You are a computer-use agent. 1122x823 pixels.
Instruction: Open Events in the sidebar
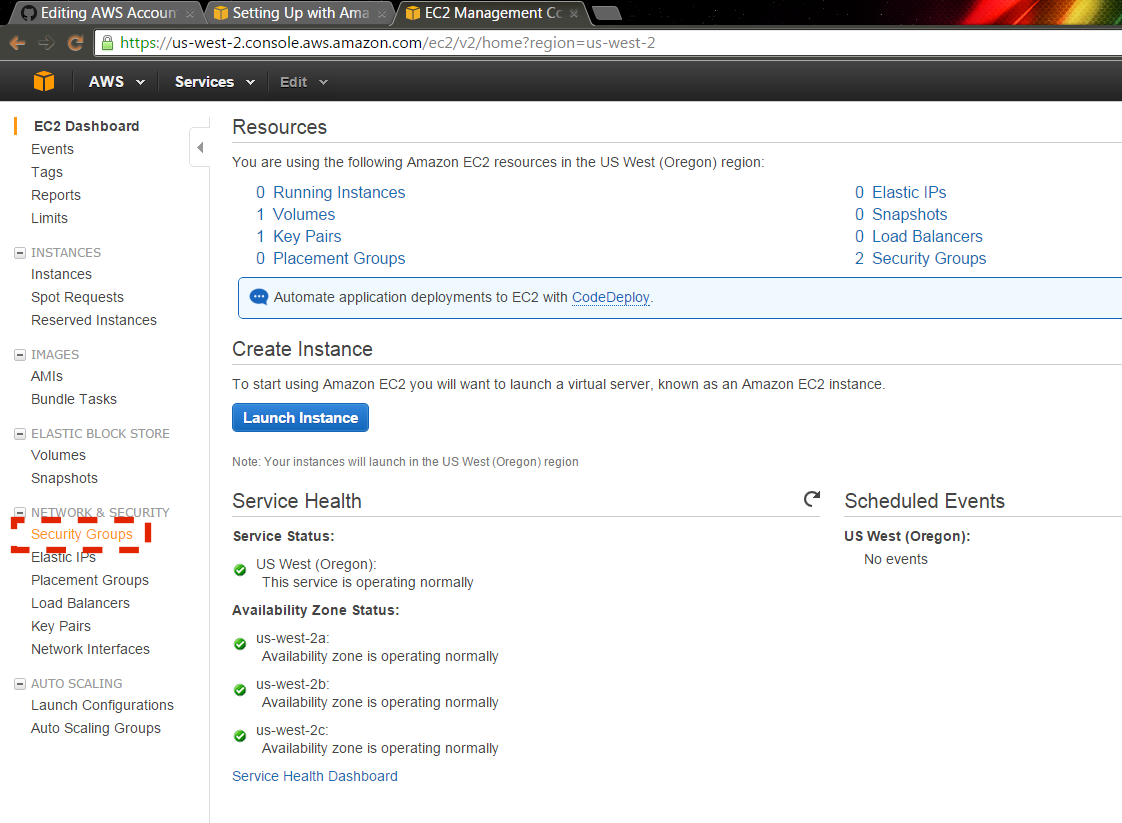point(52,150)
